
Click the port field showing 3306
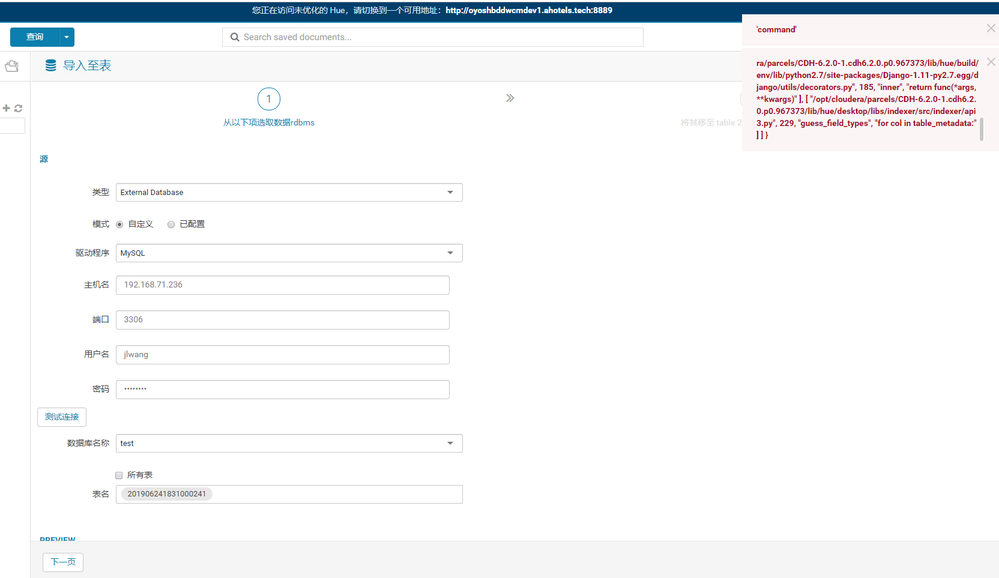[283, 320]
